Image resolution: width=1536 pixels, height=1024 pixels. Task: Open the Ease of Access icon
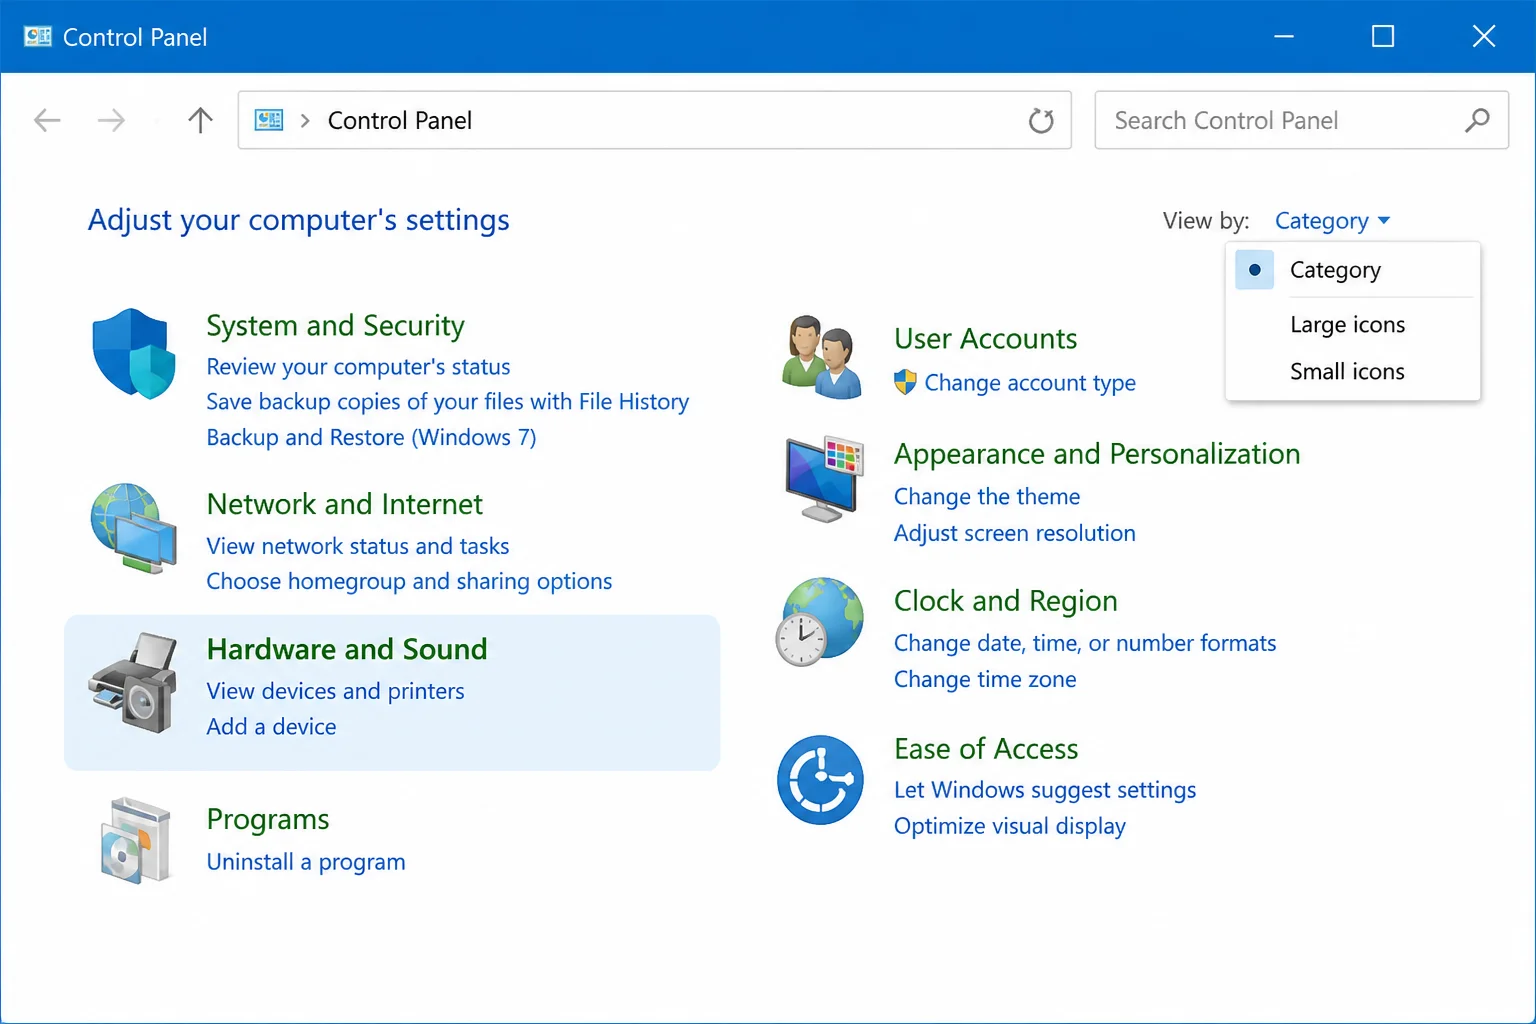820,780
